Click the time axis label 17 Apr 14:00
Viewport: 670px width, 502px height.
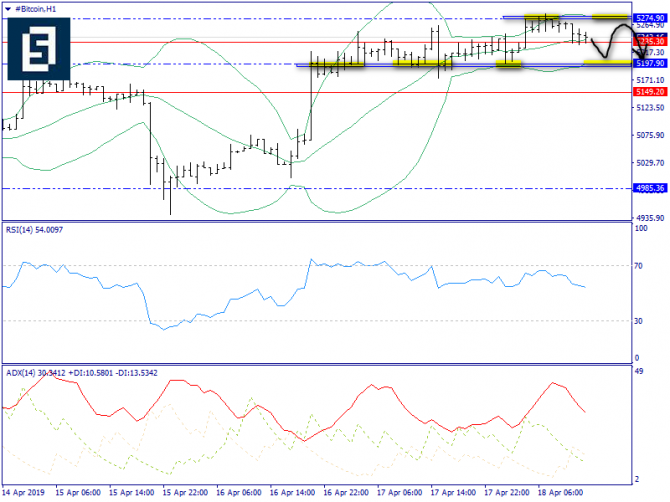click(453, 493)
